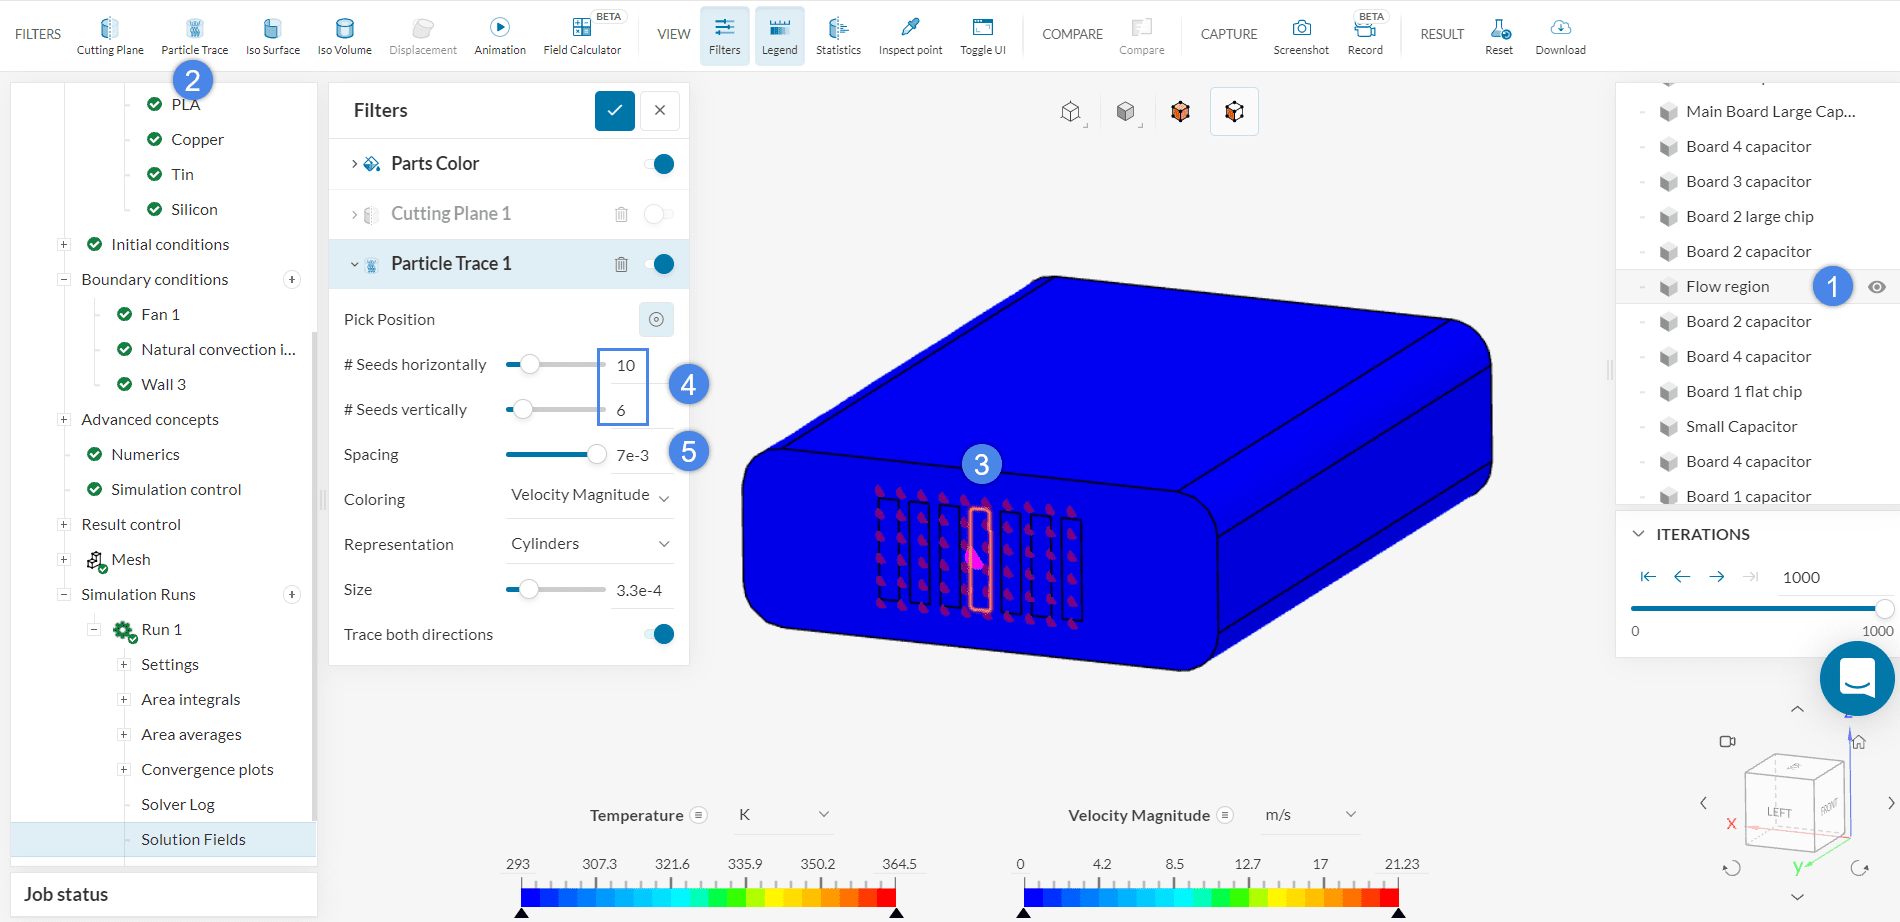Click the Iso Volume icon
This screenshot has height=922, width=1900.
[344, 35]
